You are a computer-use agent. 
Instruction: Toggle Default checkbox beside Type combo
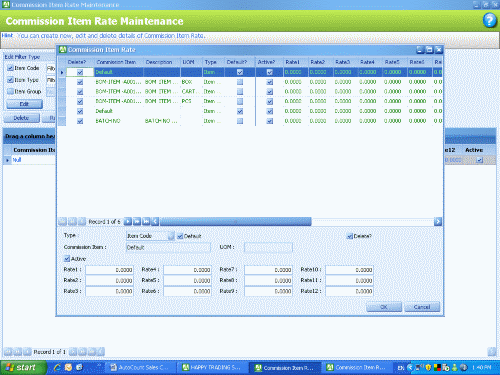[x=180, y=236]
